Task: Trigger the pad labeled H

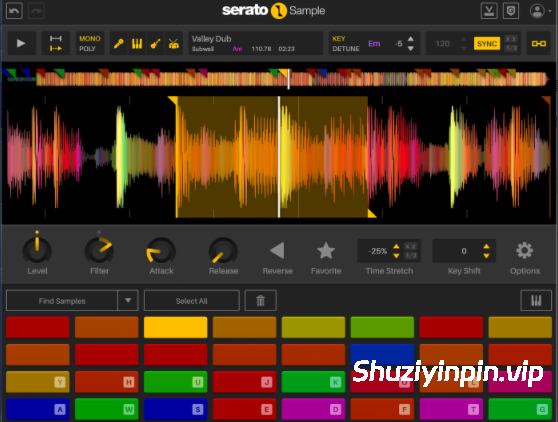Action: (106, 382)
